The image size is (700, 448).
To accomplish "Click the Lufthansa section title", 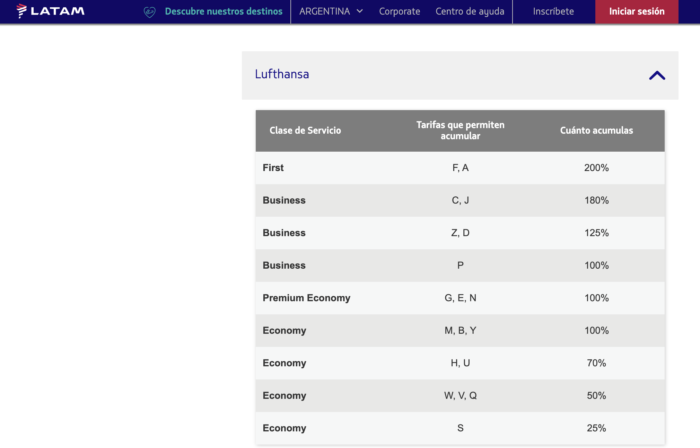I will (x=282, y=74).
